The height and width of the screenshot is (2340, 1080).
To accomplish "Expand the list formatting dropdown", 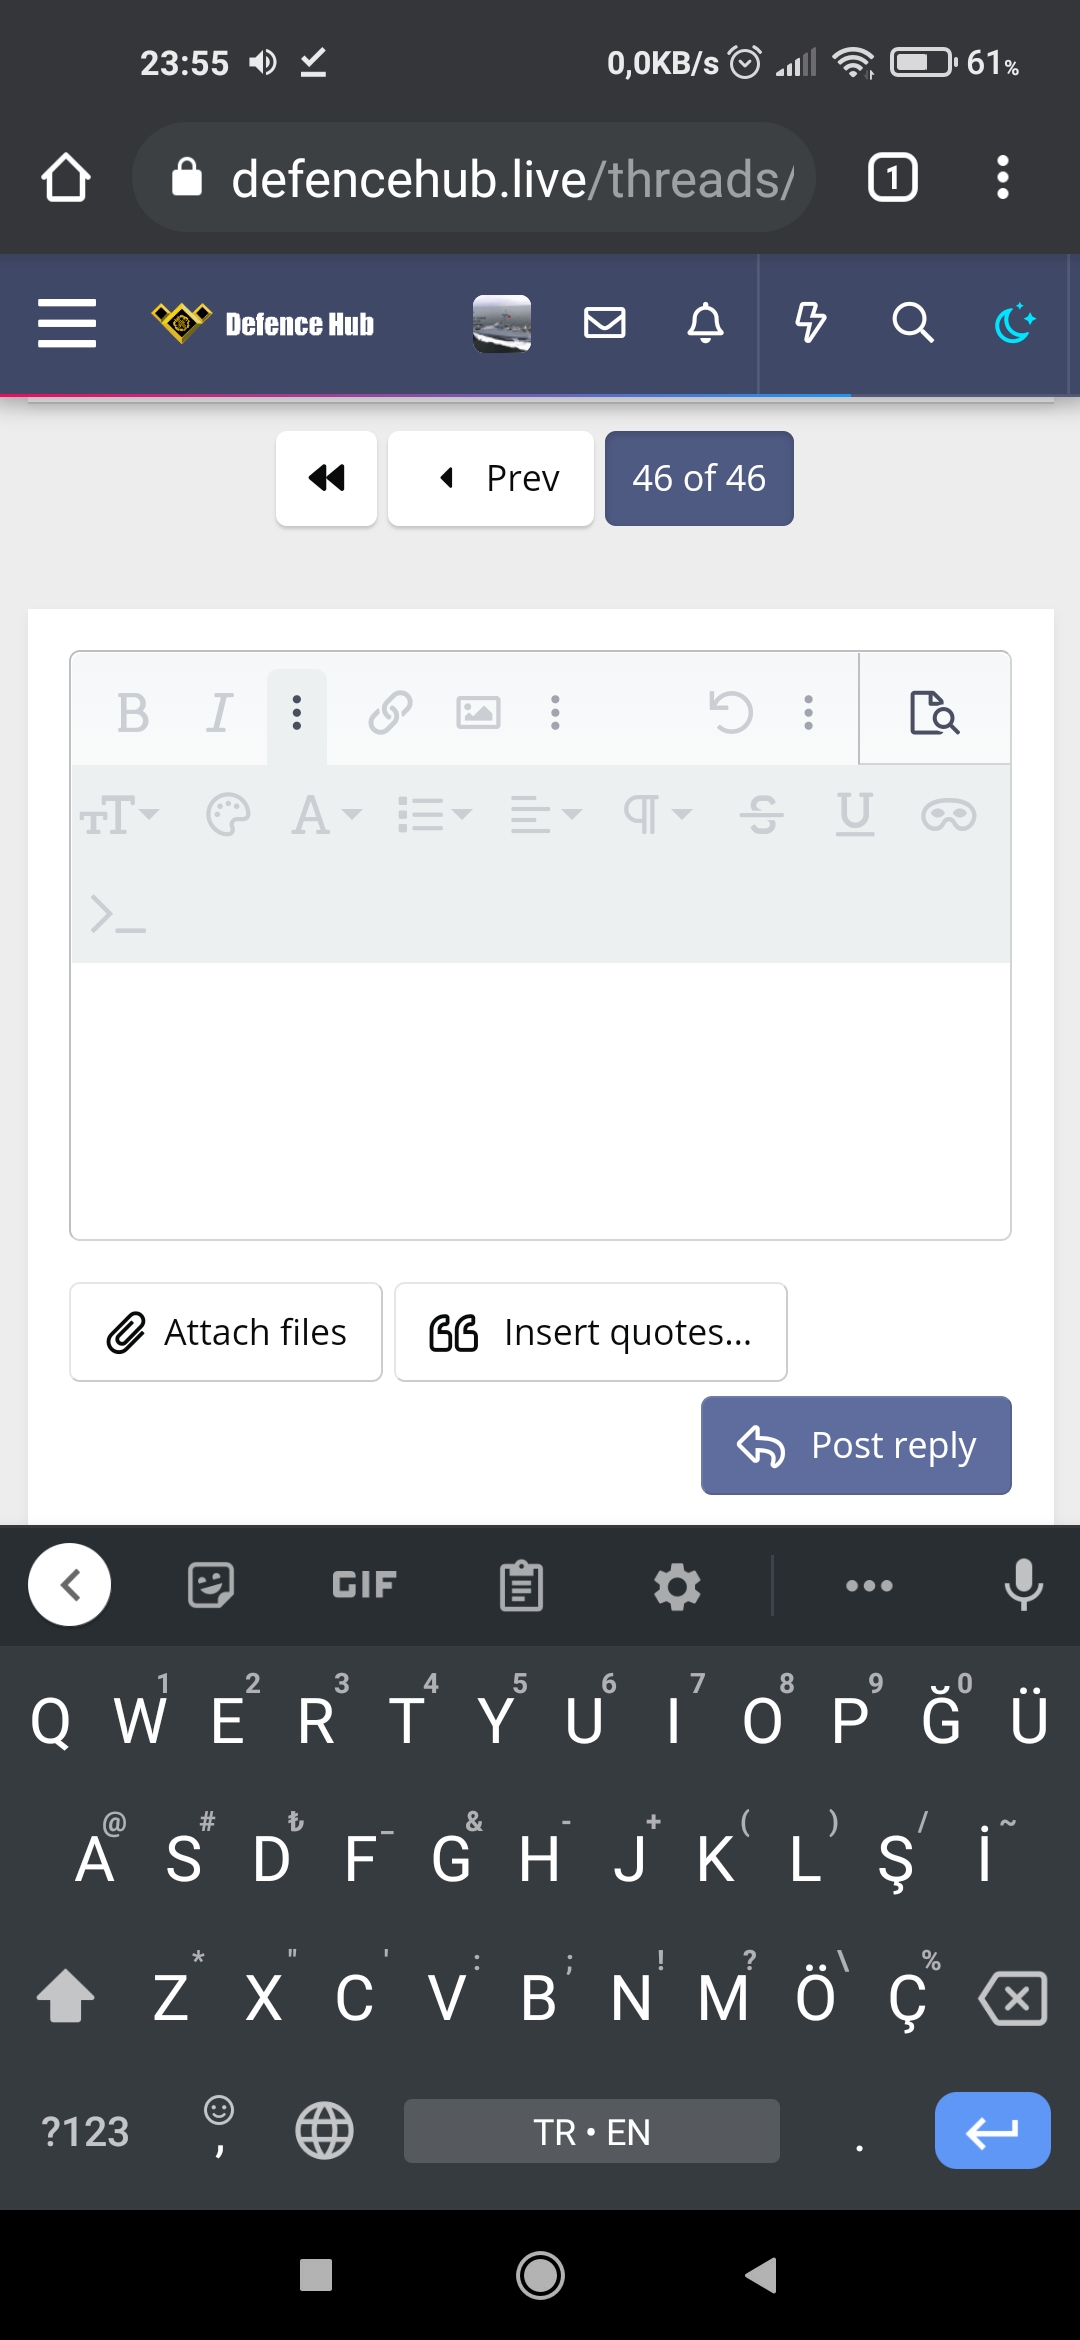I will 434,815.
